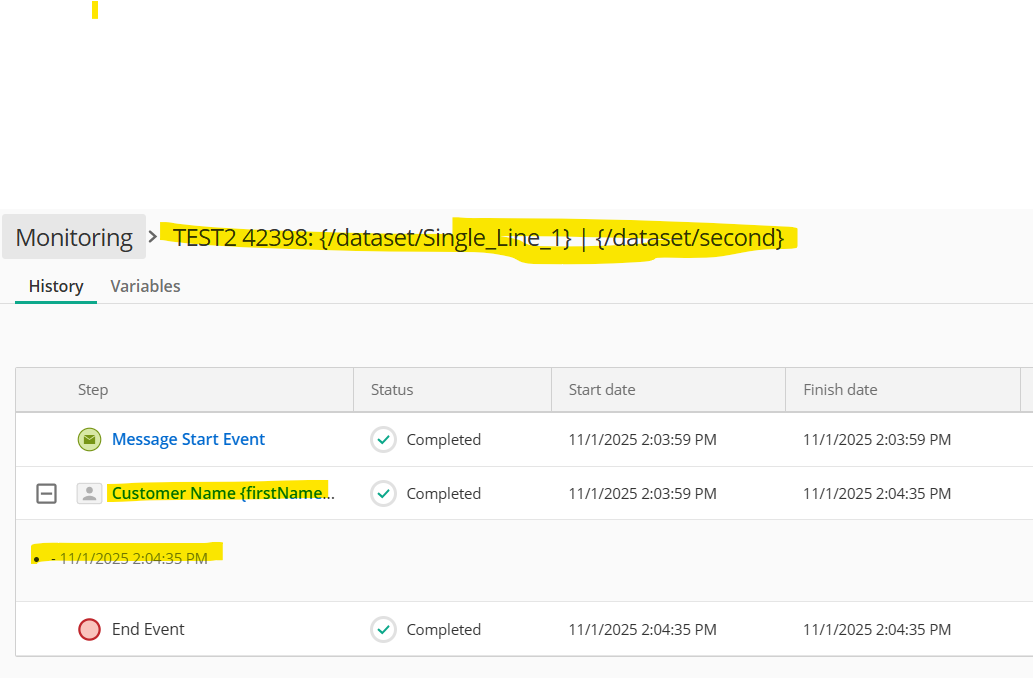This screenshot has width=1033, height=678.
Task: Select the End Event step label
Action: click(148, 630)
